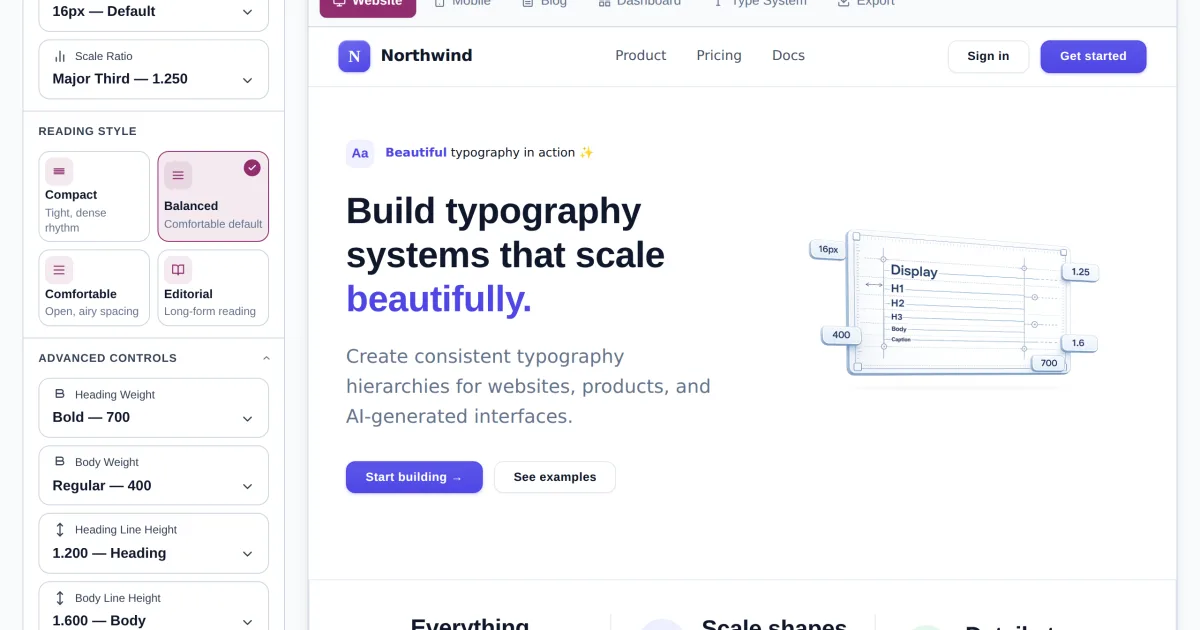Click the See examples button

click(x=555, y=477)
